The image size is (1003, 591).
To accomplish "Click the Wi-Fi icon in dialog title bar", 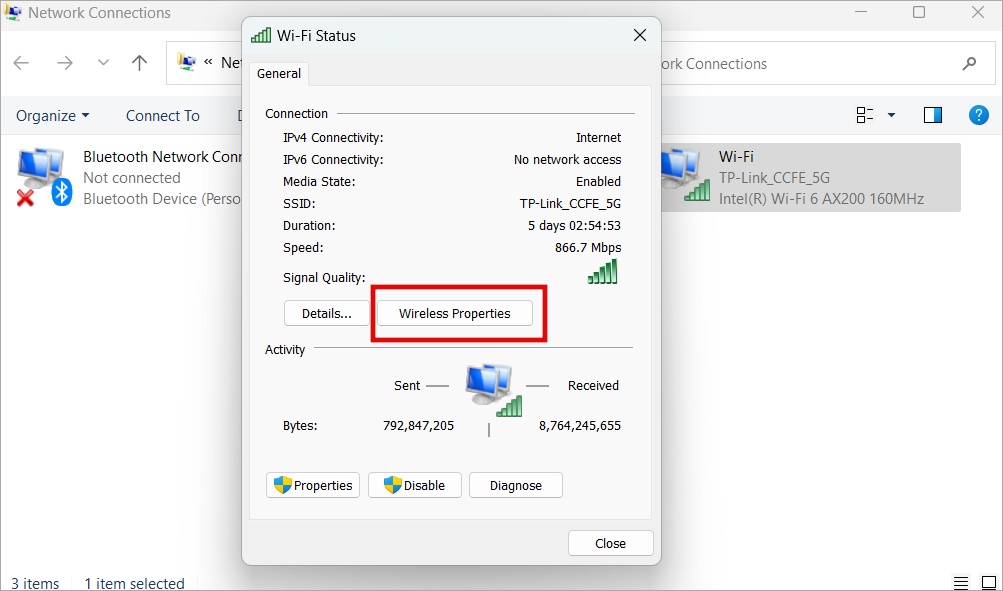I will coord(260,35).
